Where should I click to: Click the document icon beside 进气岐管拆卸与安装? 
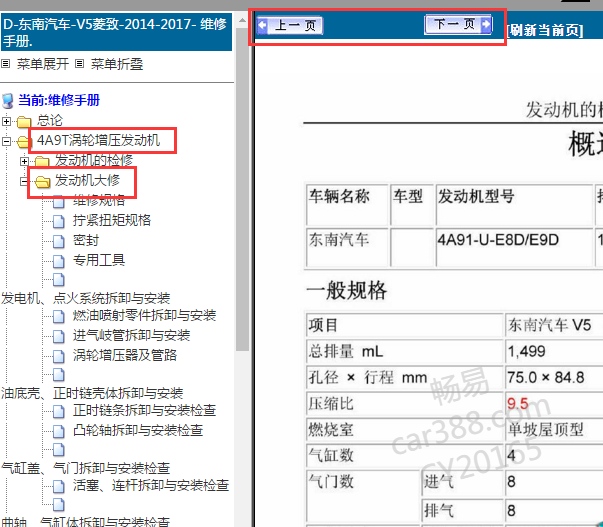point(58,336)
